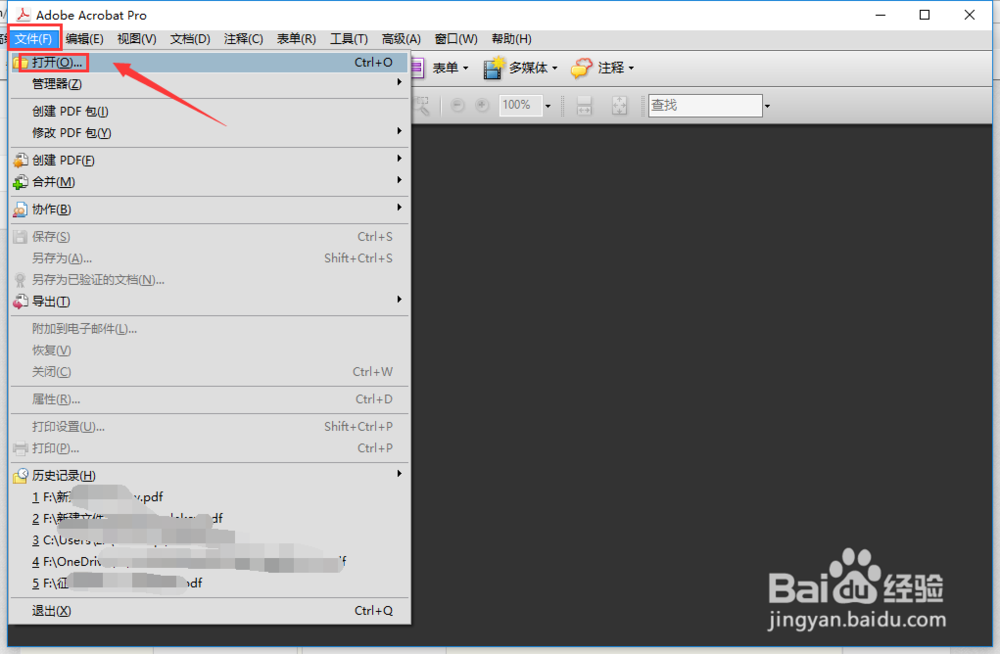The image size is (1000, 654).
Task: Open recent file 4 F:\OneDrive
Action: [x=209, y=561]
